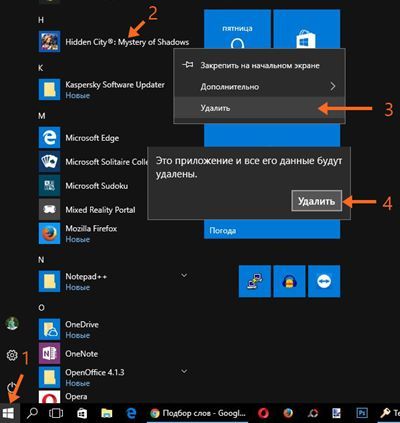Click the user account avatar
This screenshot has width=400, height=423.
pyautogui.click(x=12, y=323)
